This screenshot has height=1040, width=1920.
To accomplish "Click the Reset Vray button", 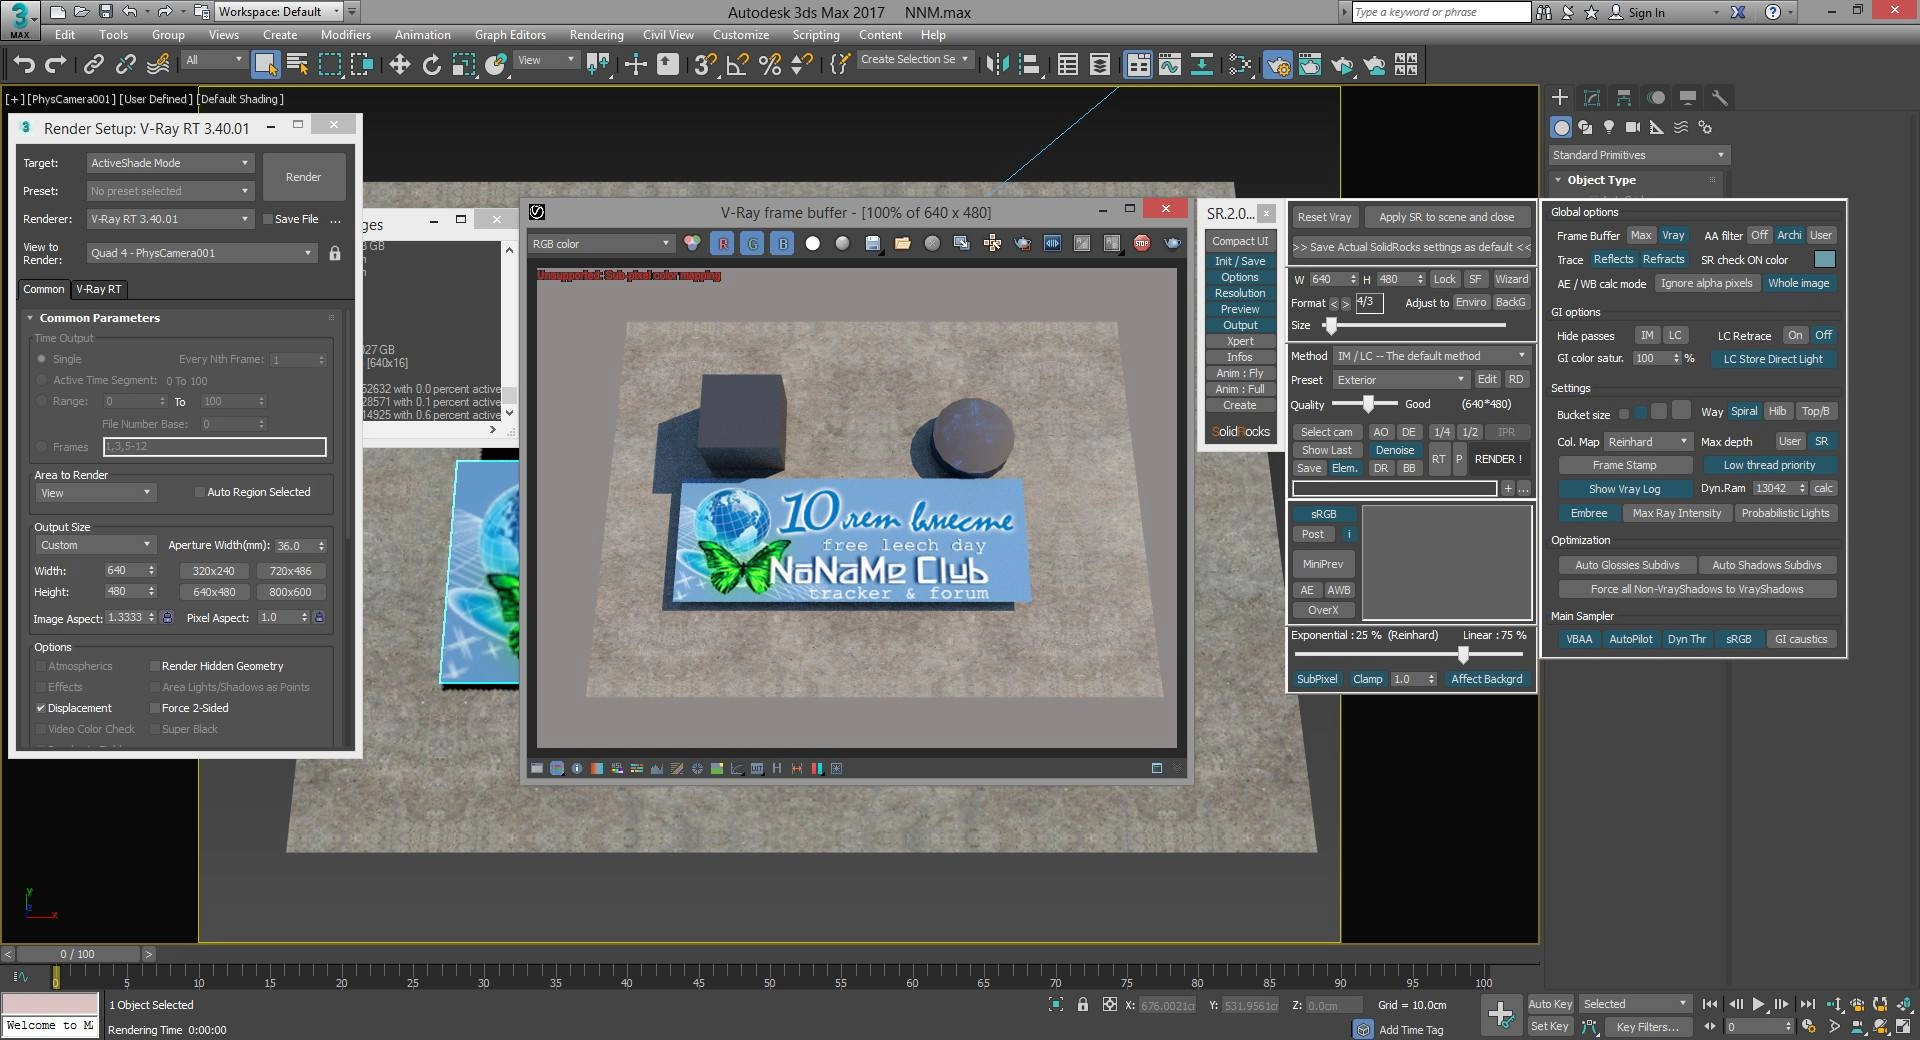I will [x=1324, y=217].
